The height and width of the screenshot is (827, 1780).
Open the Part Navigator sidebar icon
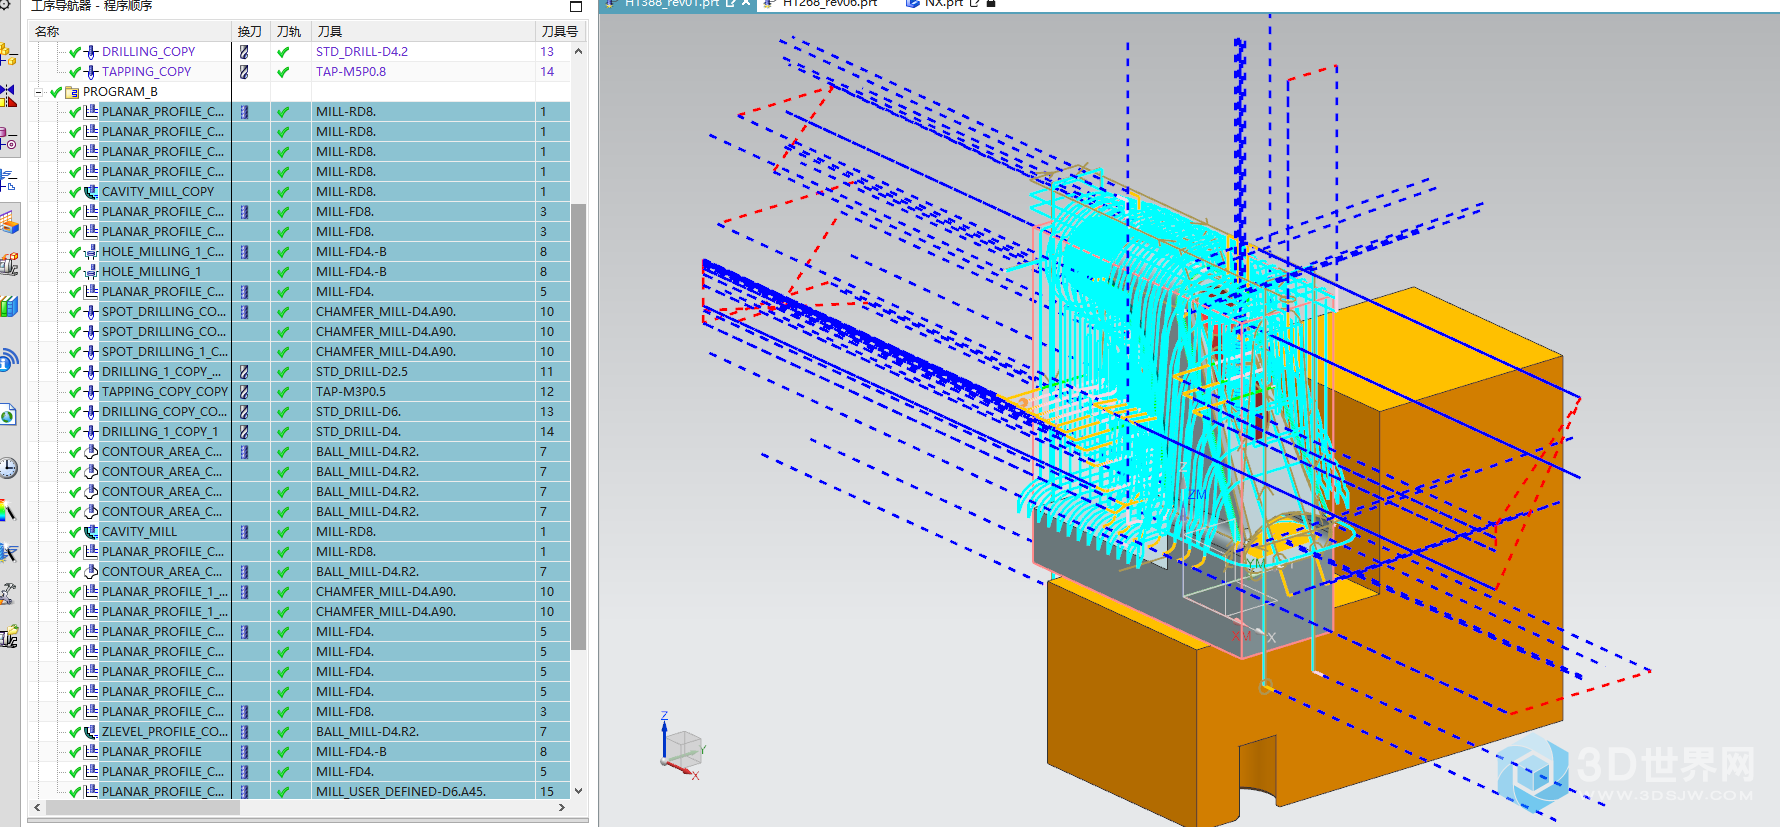[x=8, y=139]
